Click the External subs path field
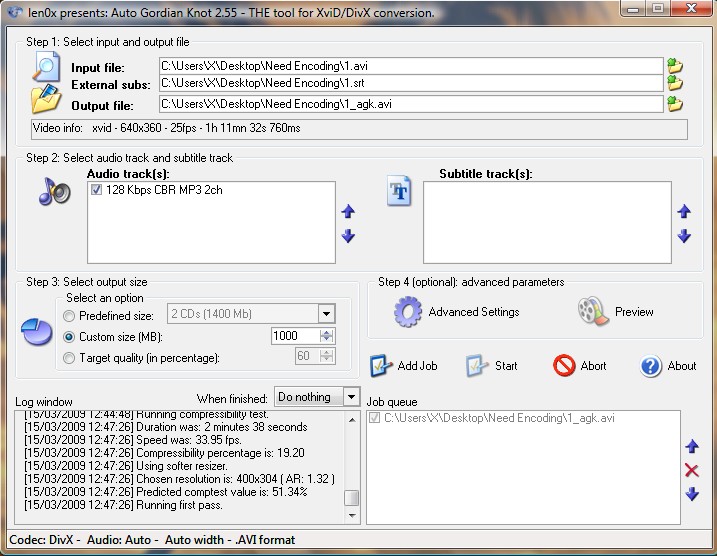 [x=411, y=83]
